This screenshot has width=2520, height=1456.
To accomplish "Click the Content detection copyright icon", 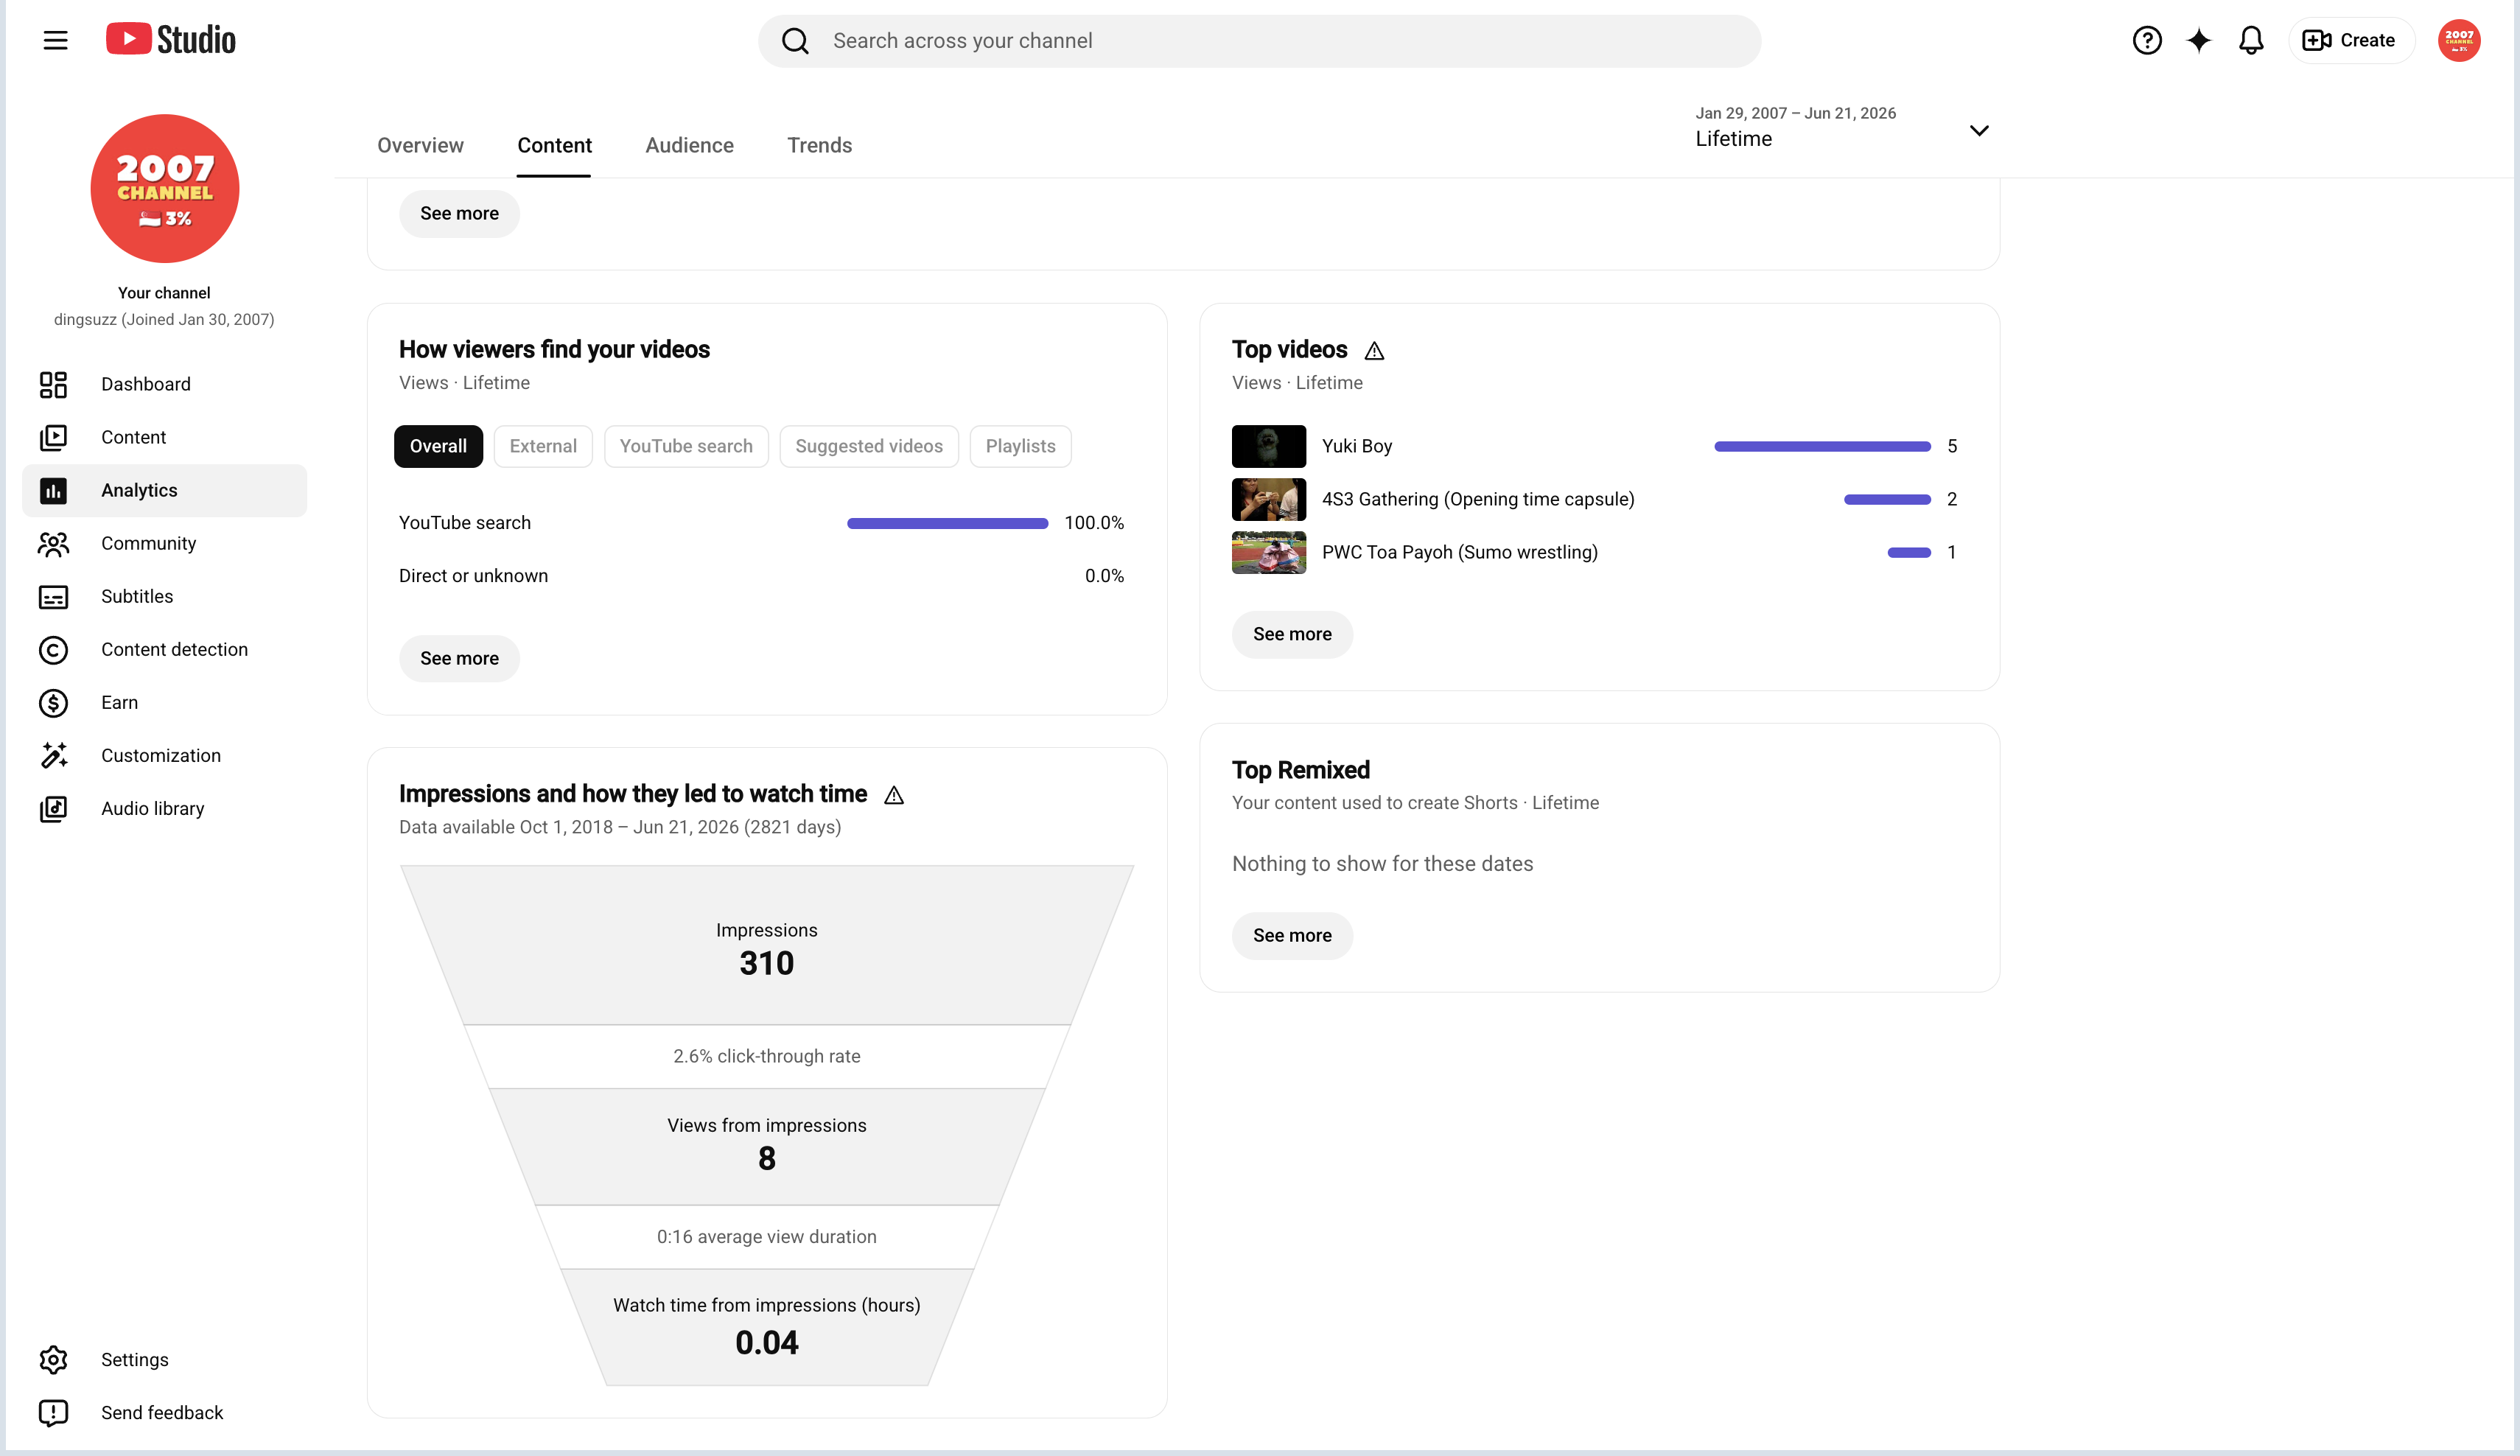I will [x=53, y=650].
